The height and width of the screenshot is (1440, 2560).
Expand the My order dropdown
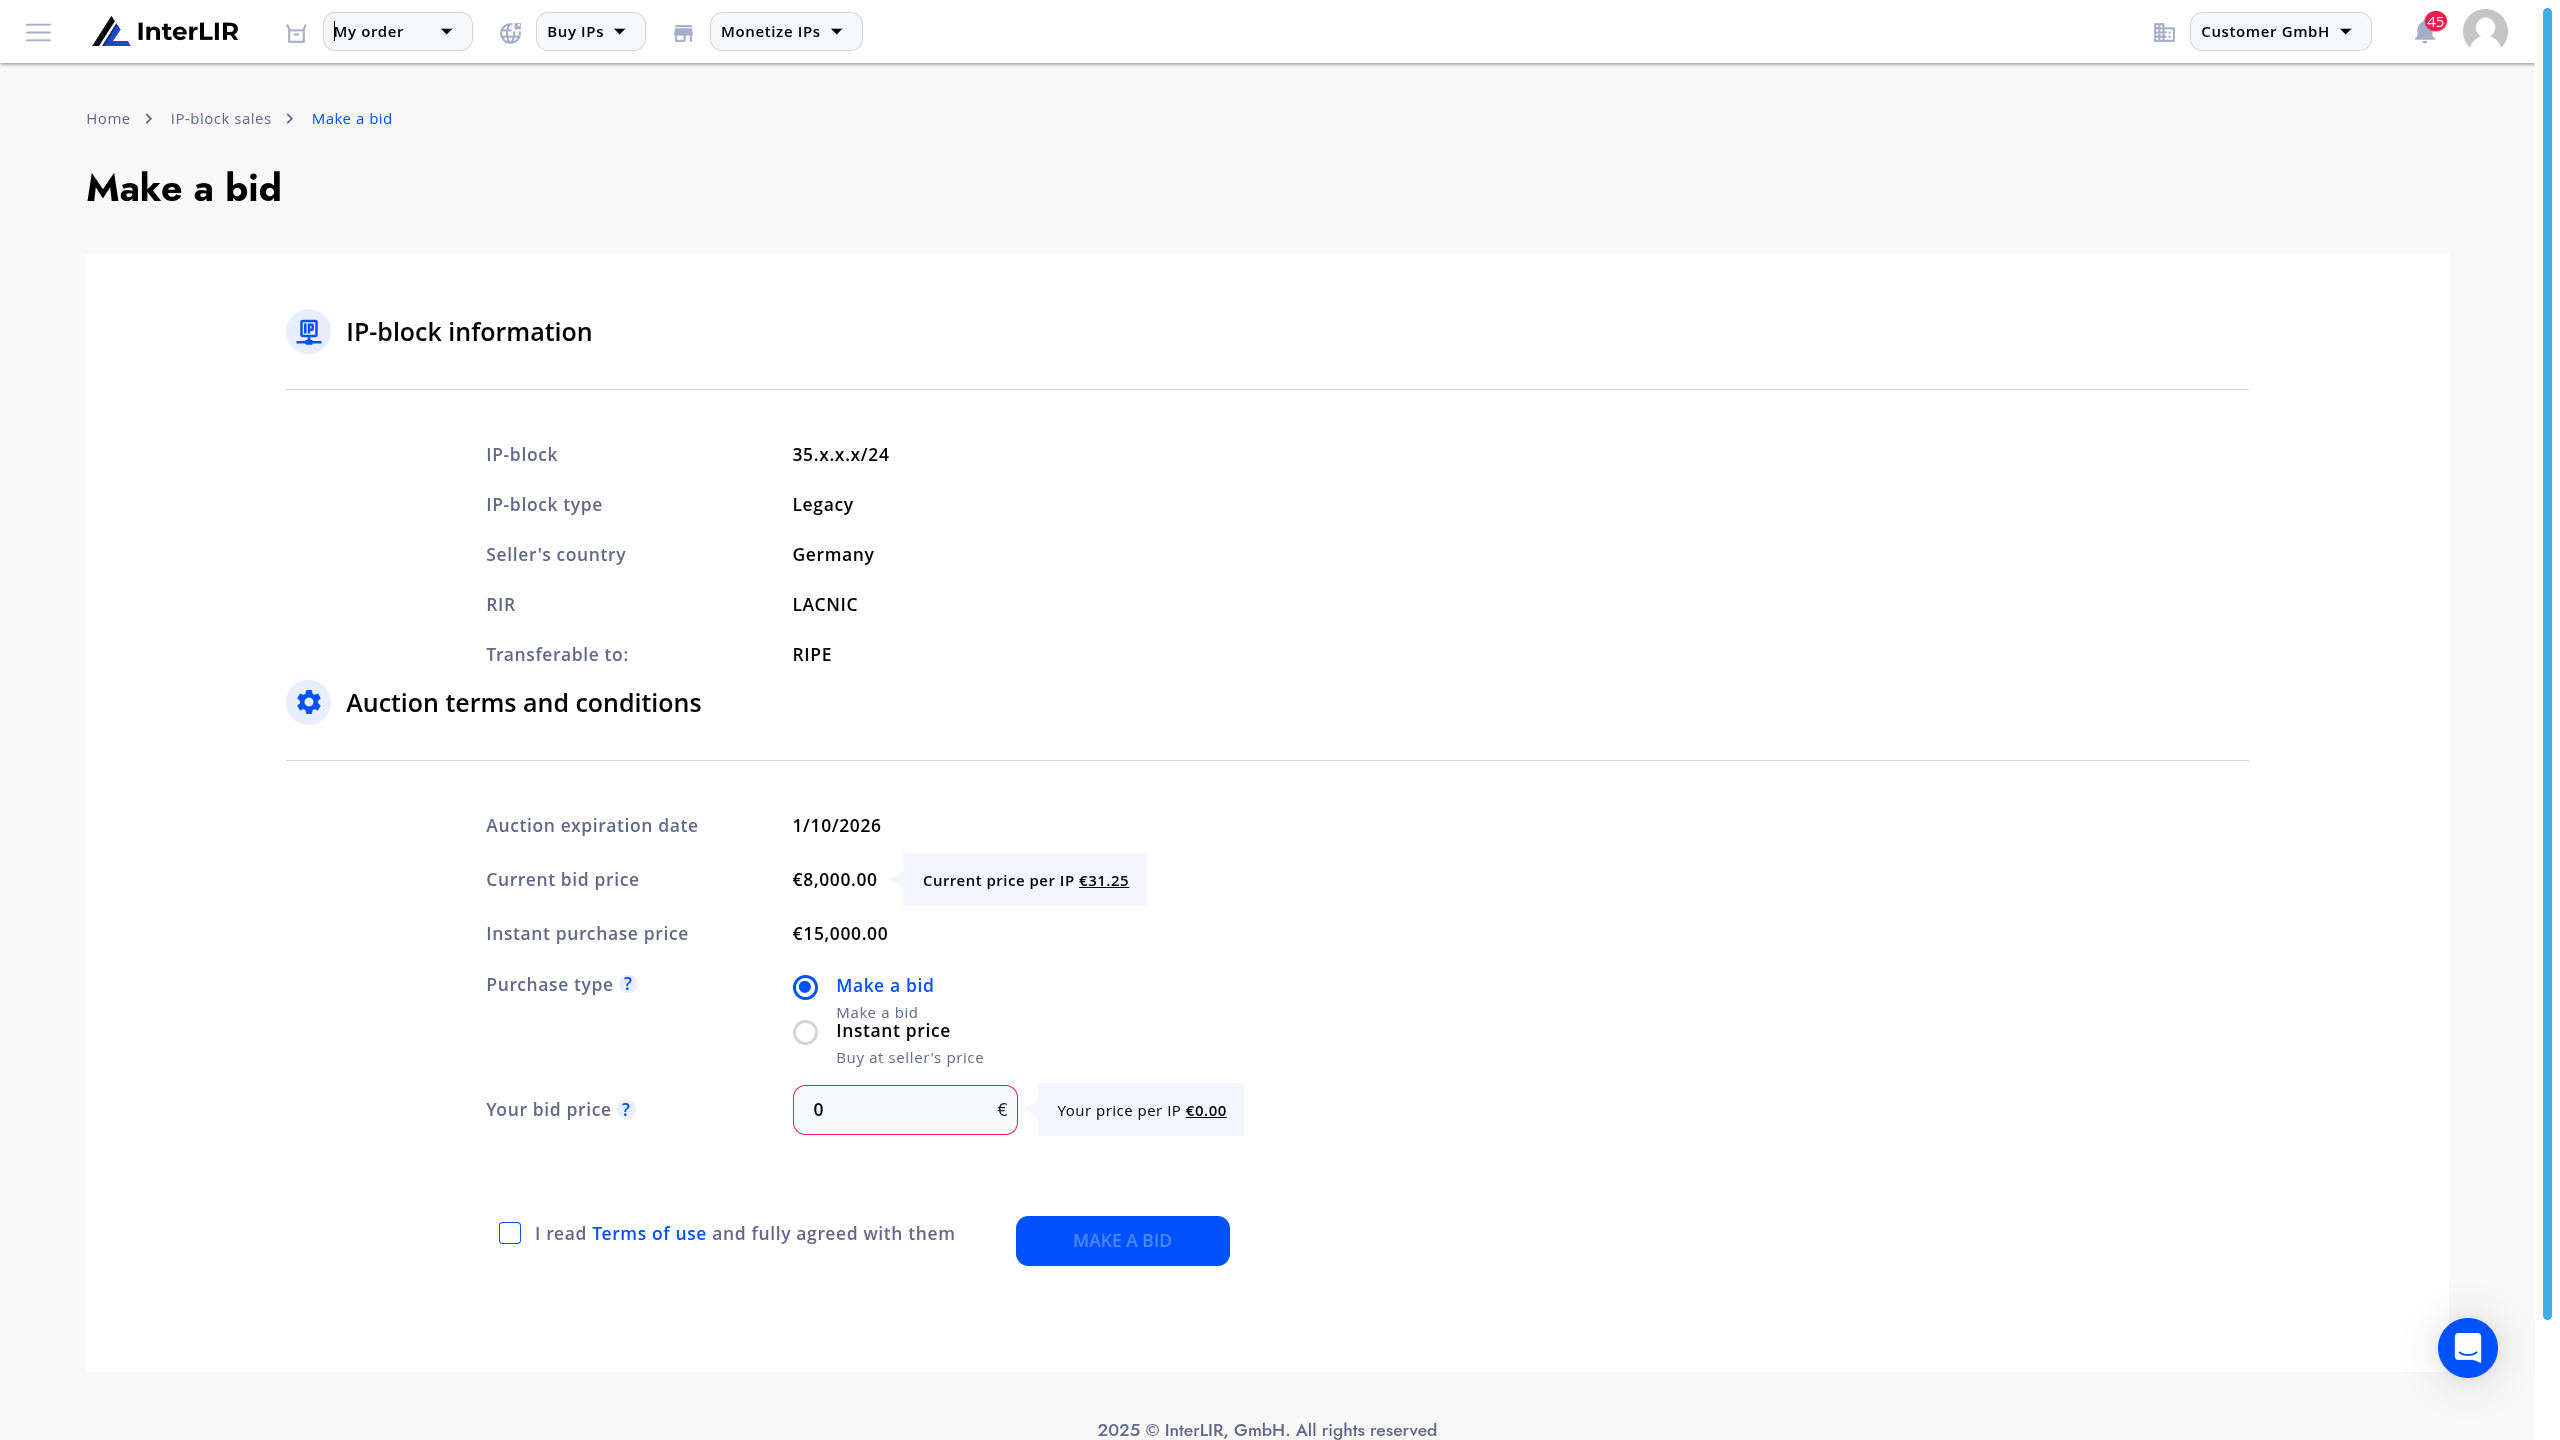(397, 32)
